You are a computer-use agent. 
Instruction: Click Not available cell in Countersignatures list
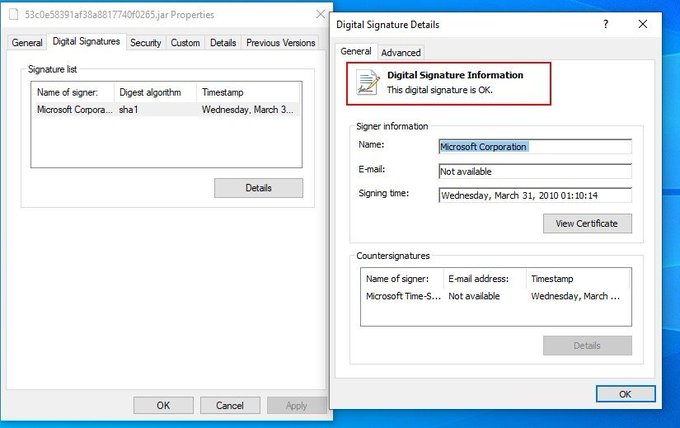coord(474,296)
